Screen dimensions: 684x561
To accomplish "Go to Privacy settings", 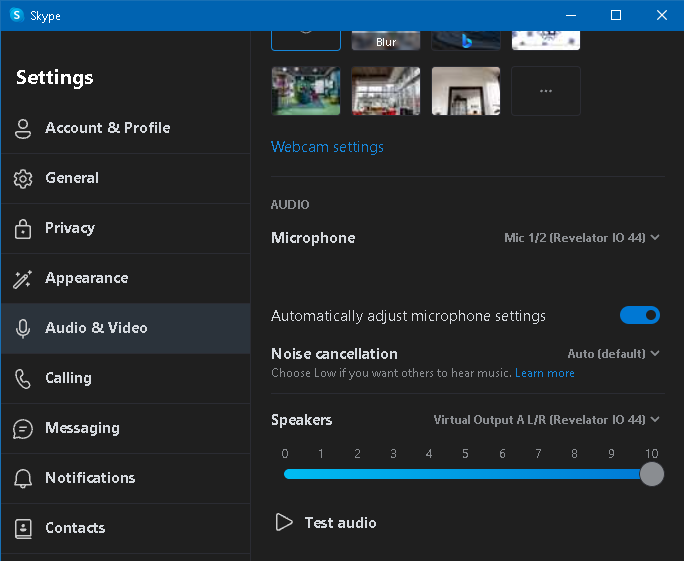I will (x=126, y=229).
